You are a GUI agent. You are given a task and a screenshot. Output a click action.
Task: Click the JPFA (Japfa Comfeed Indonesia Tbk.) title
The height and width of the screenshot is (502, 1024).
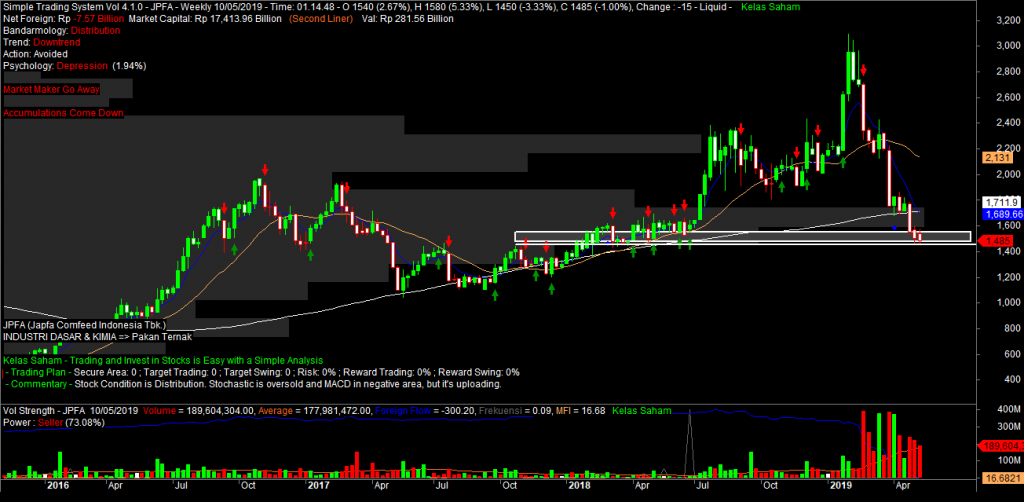click(84, 325)
